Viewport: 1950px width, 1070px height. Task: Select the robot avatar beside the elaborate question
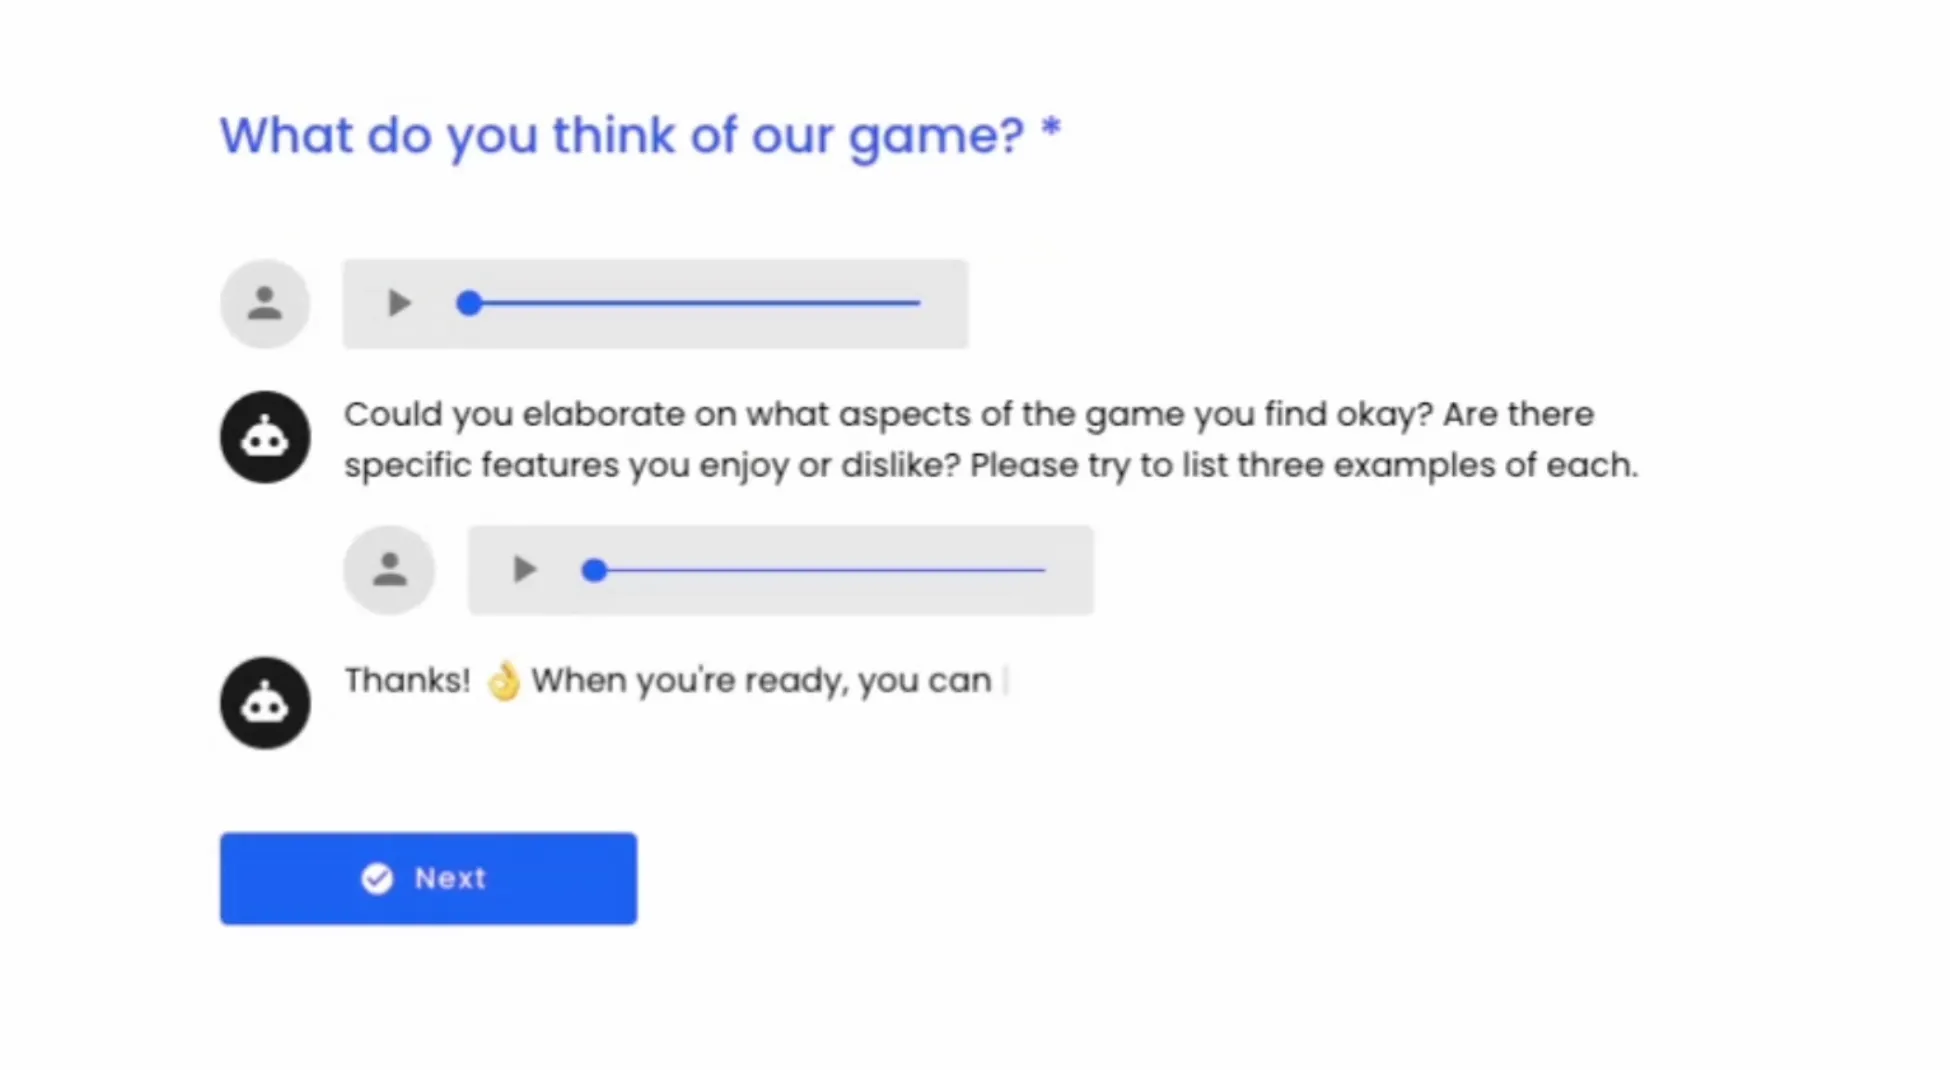265,437
